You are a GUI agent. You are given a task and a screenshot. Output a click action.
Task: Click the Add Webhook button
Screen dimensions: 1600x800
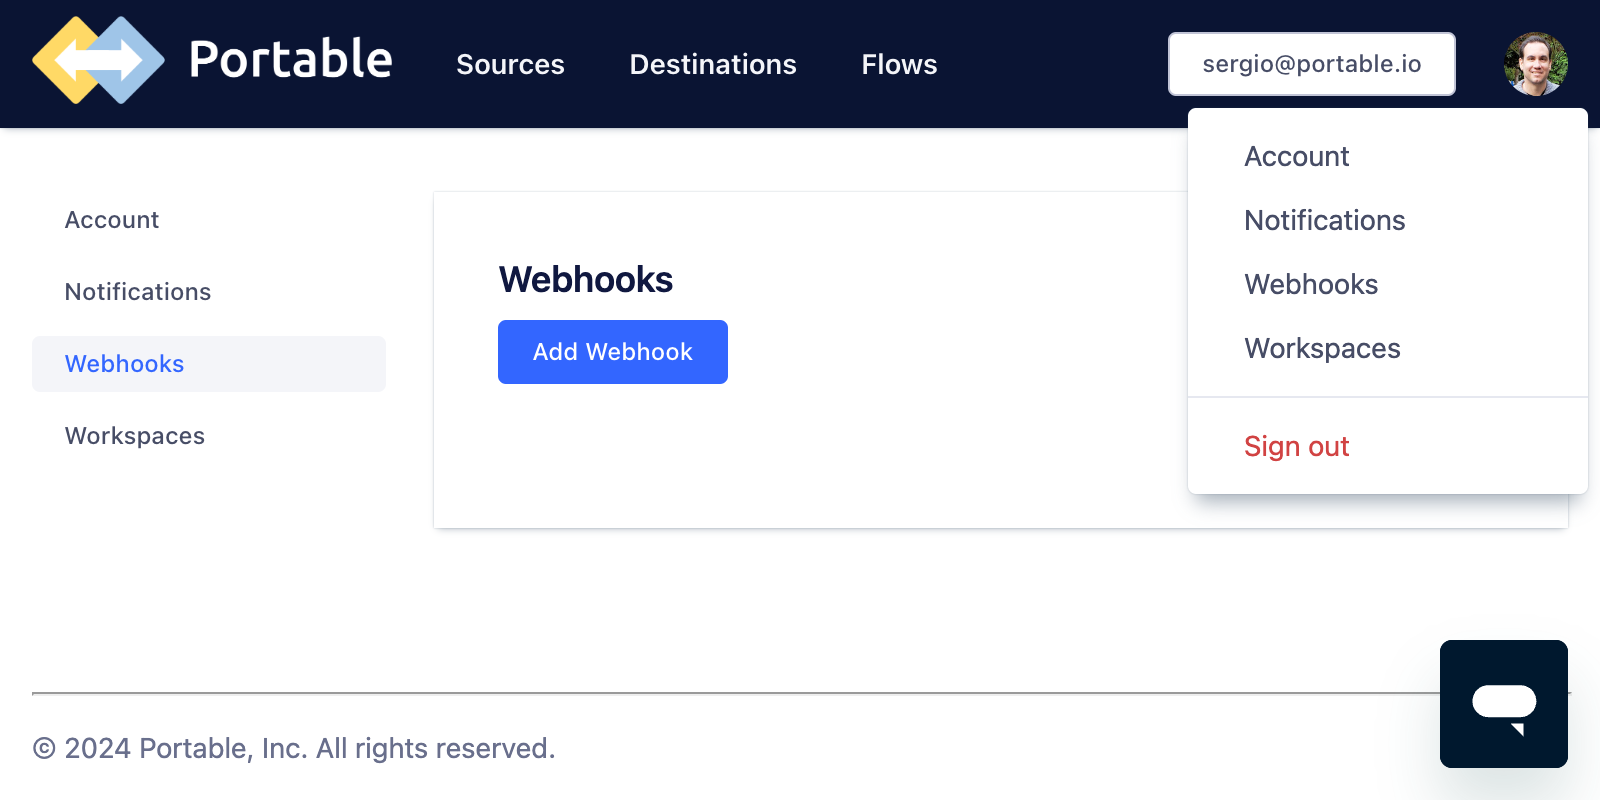click(x=612, y=352)
